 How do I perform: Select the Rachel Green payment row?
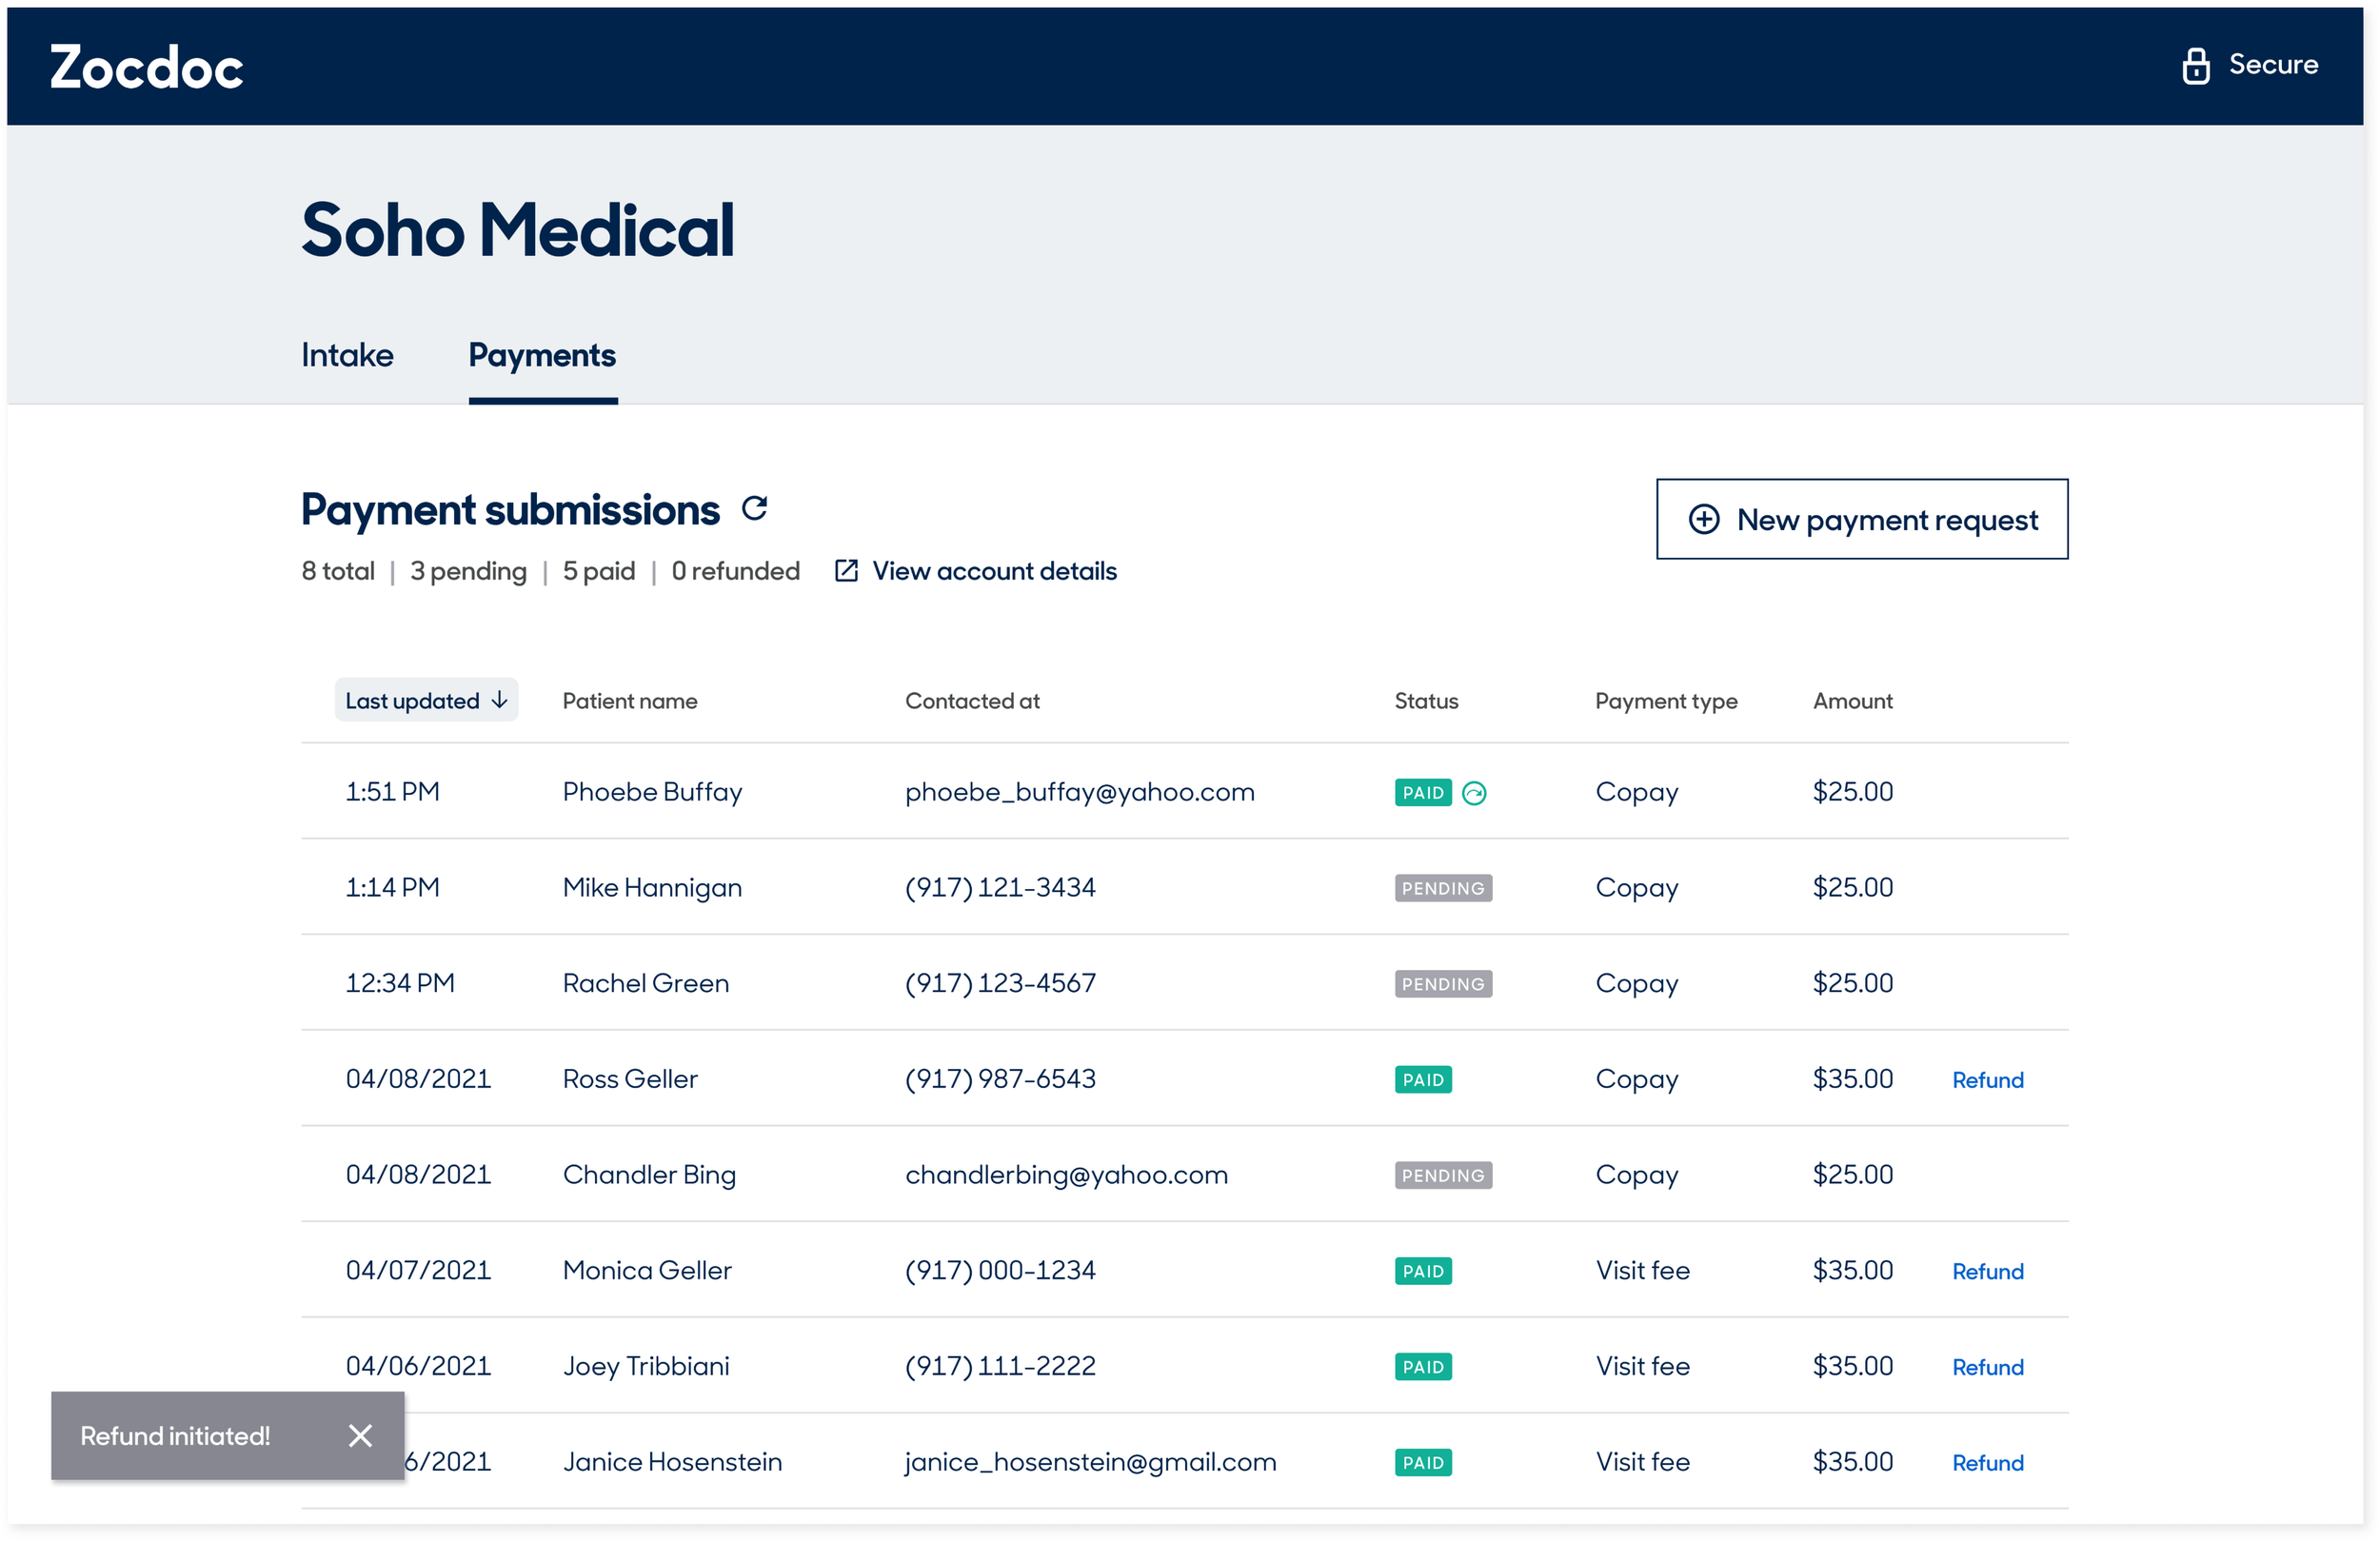pyautogui.click(x=646, y=983)
